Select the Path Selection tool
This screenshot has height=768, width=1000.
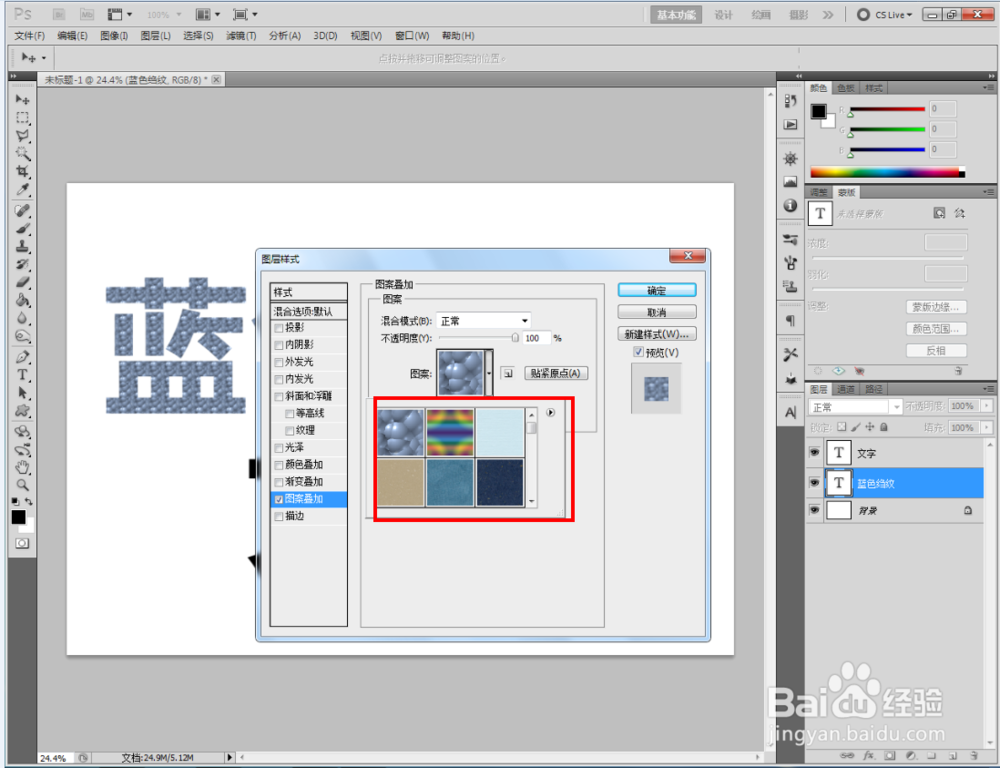pos(22,392)
